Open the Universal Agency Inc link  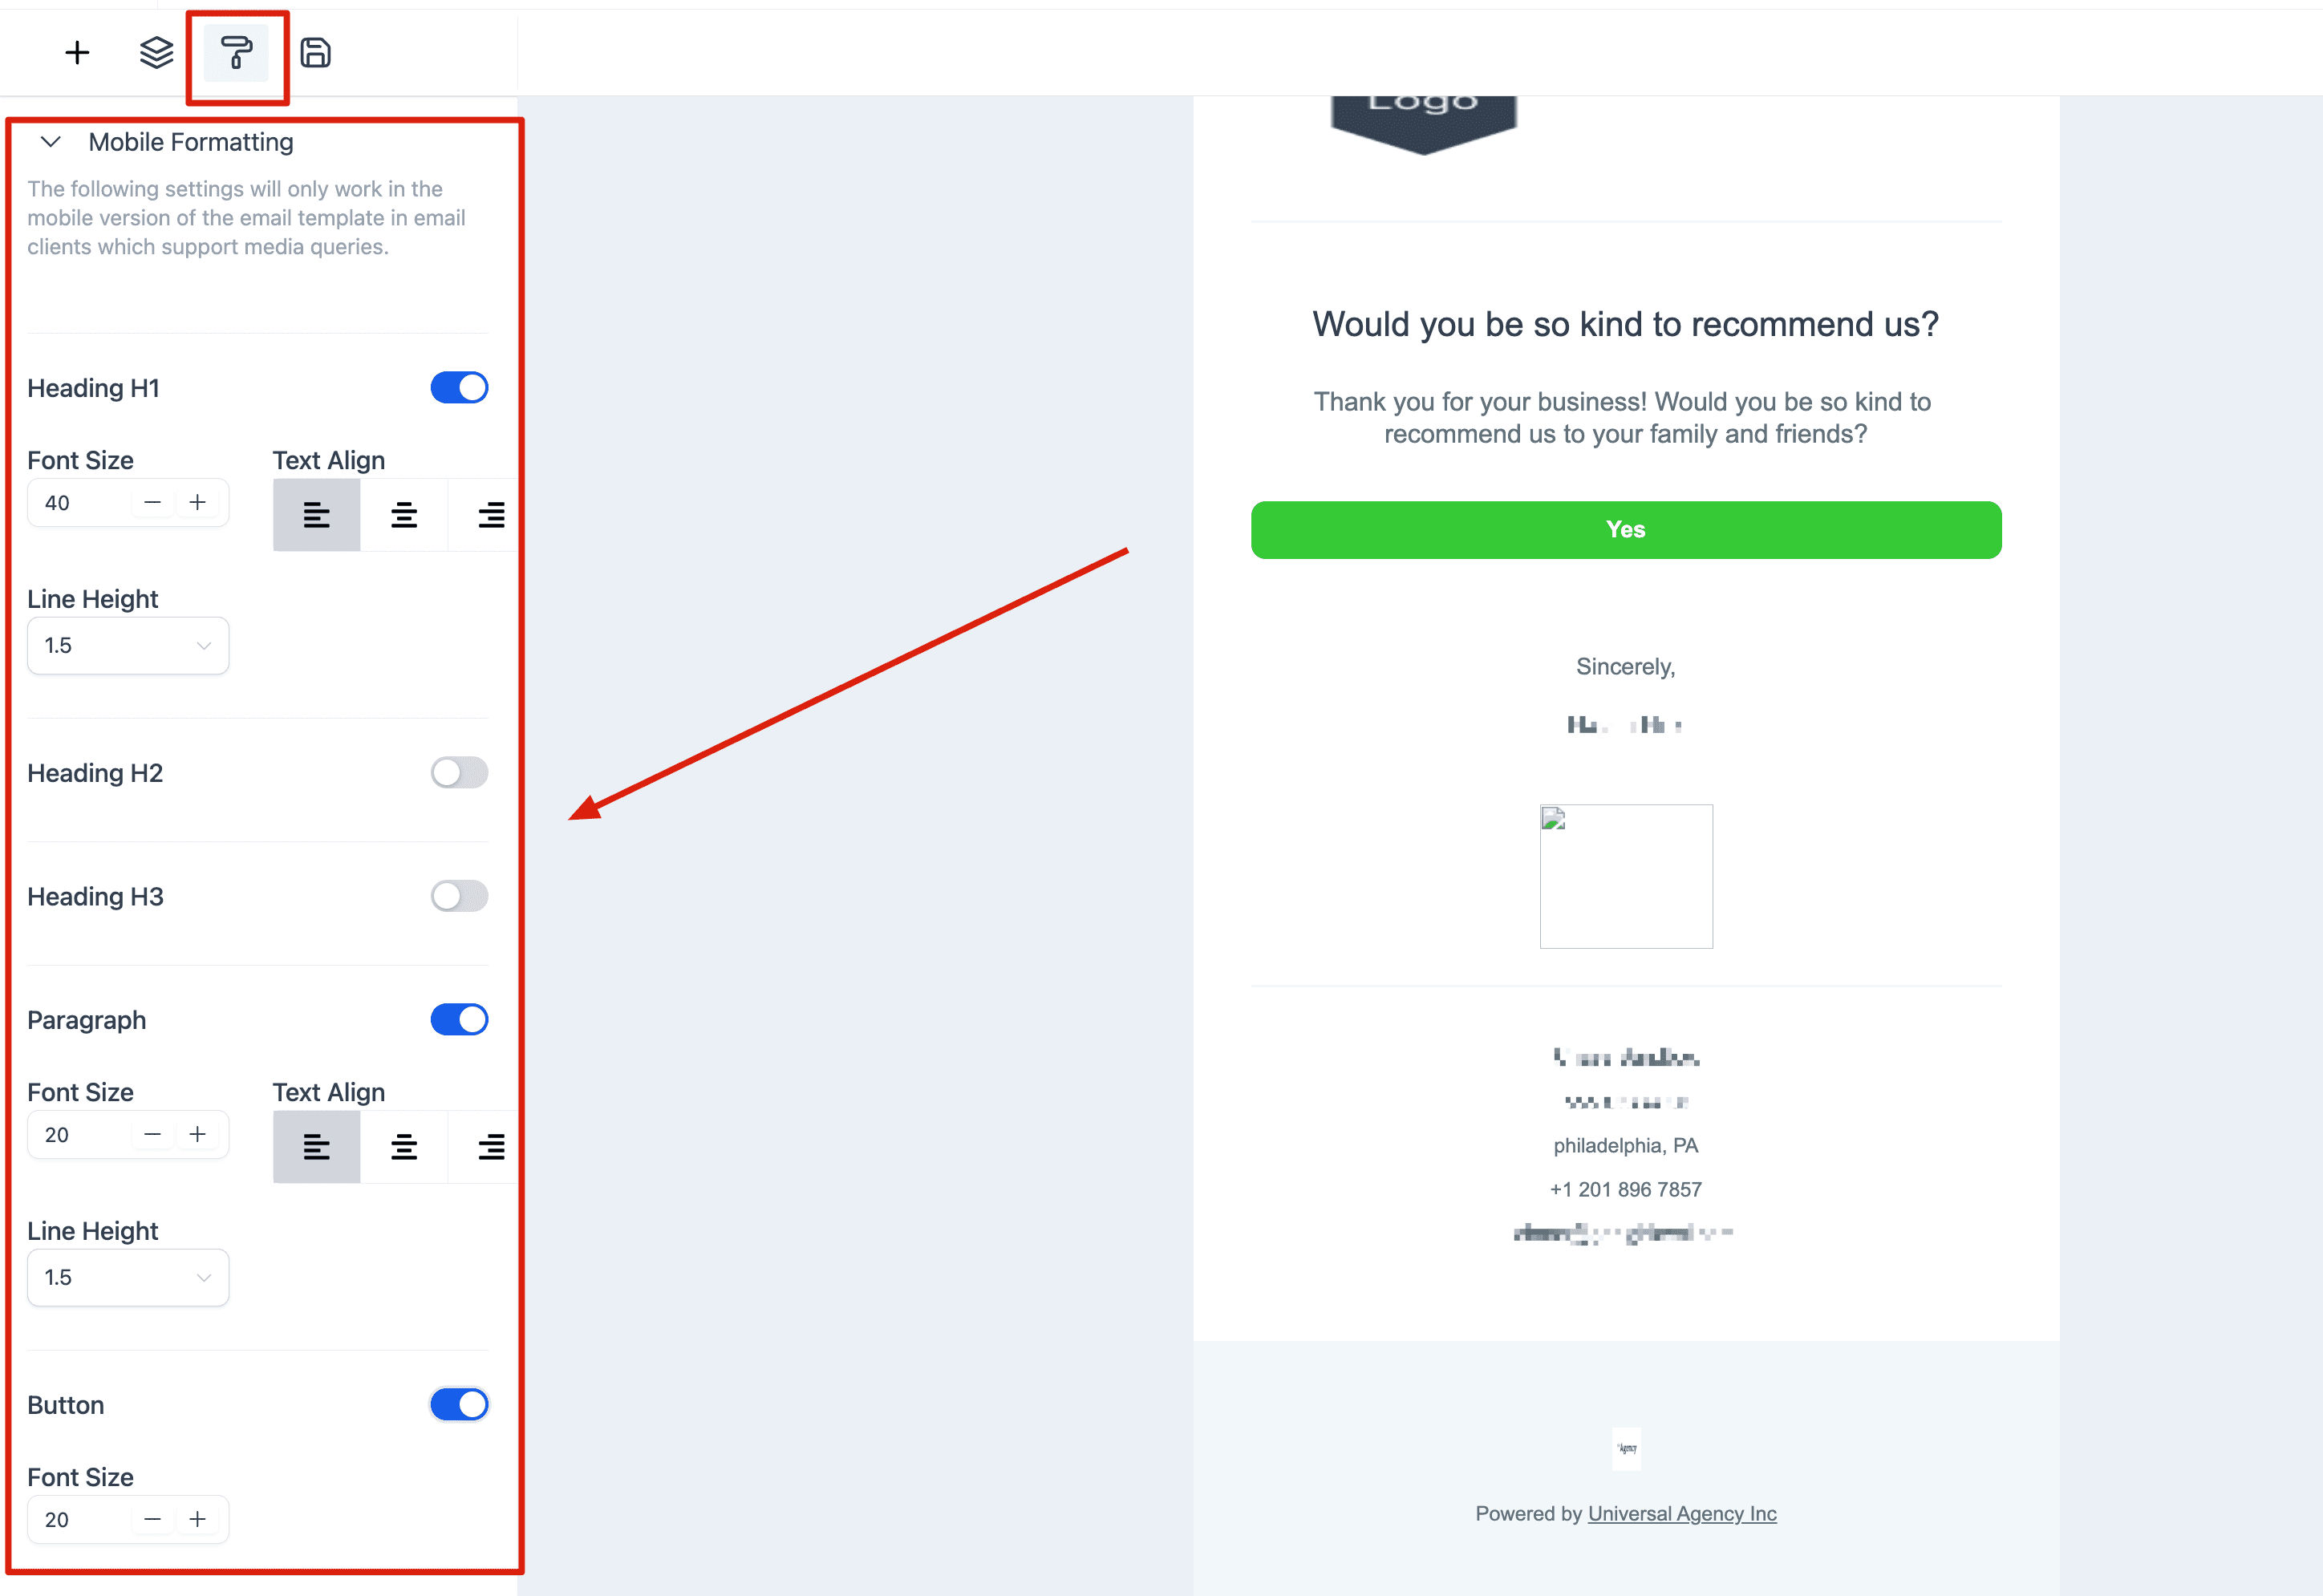pyautogui.click(x=1682, y=1513)
